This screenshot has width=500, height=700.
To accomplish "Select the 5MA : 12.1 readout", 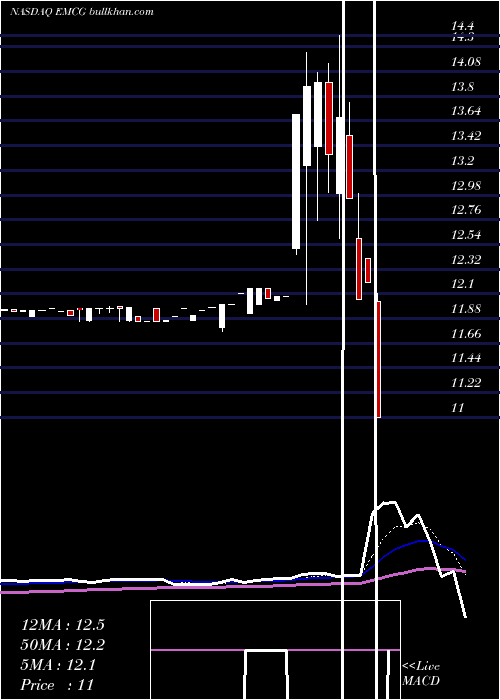I will tap(58, 665).
